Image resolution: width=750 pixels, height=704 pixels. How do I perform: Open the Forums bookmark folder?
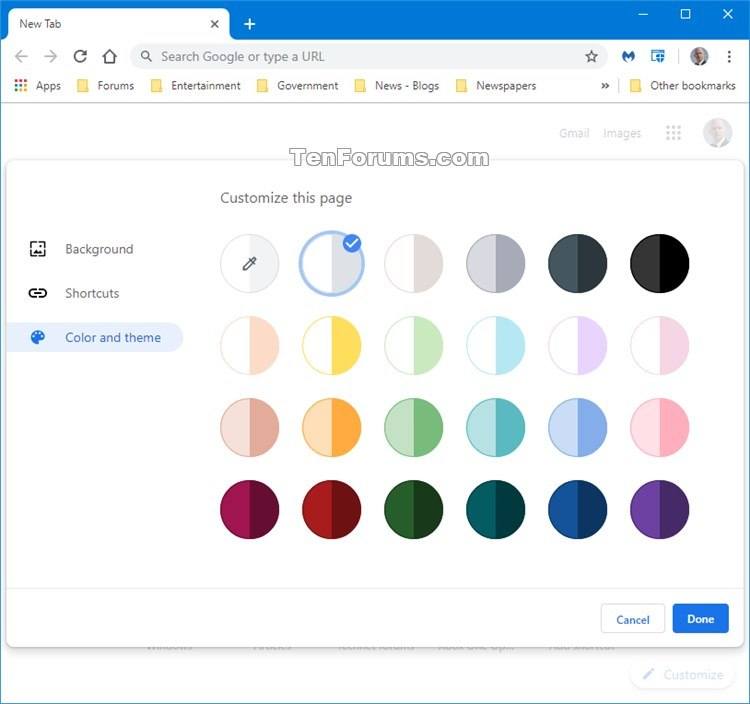tap(106, 86)
